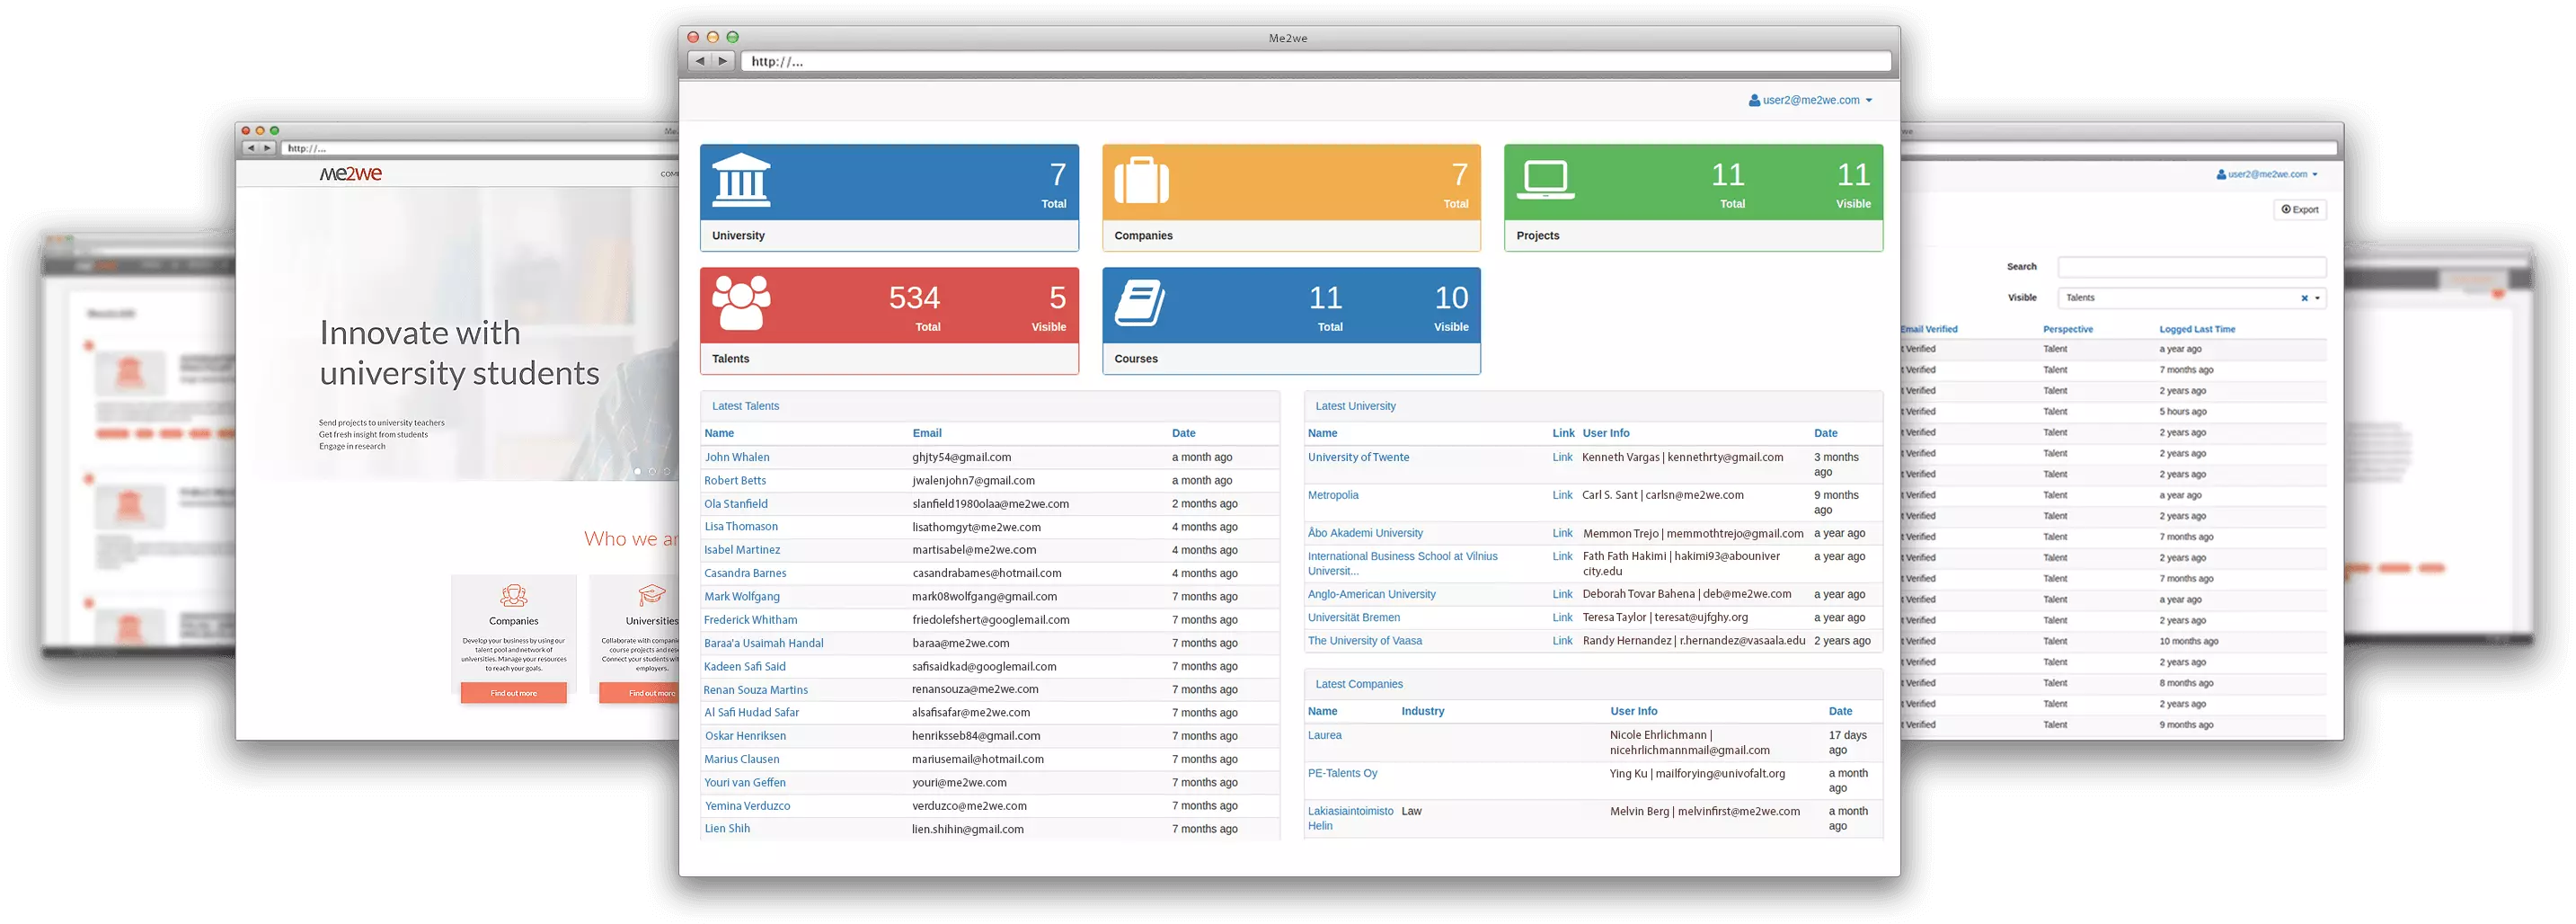Open the Visible Talents dropdown in right window
The width and height of the screenshot is (2576, 924).
click(x=2192, y=298)
